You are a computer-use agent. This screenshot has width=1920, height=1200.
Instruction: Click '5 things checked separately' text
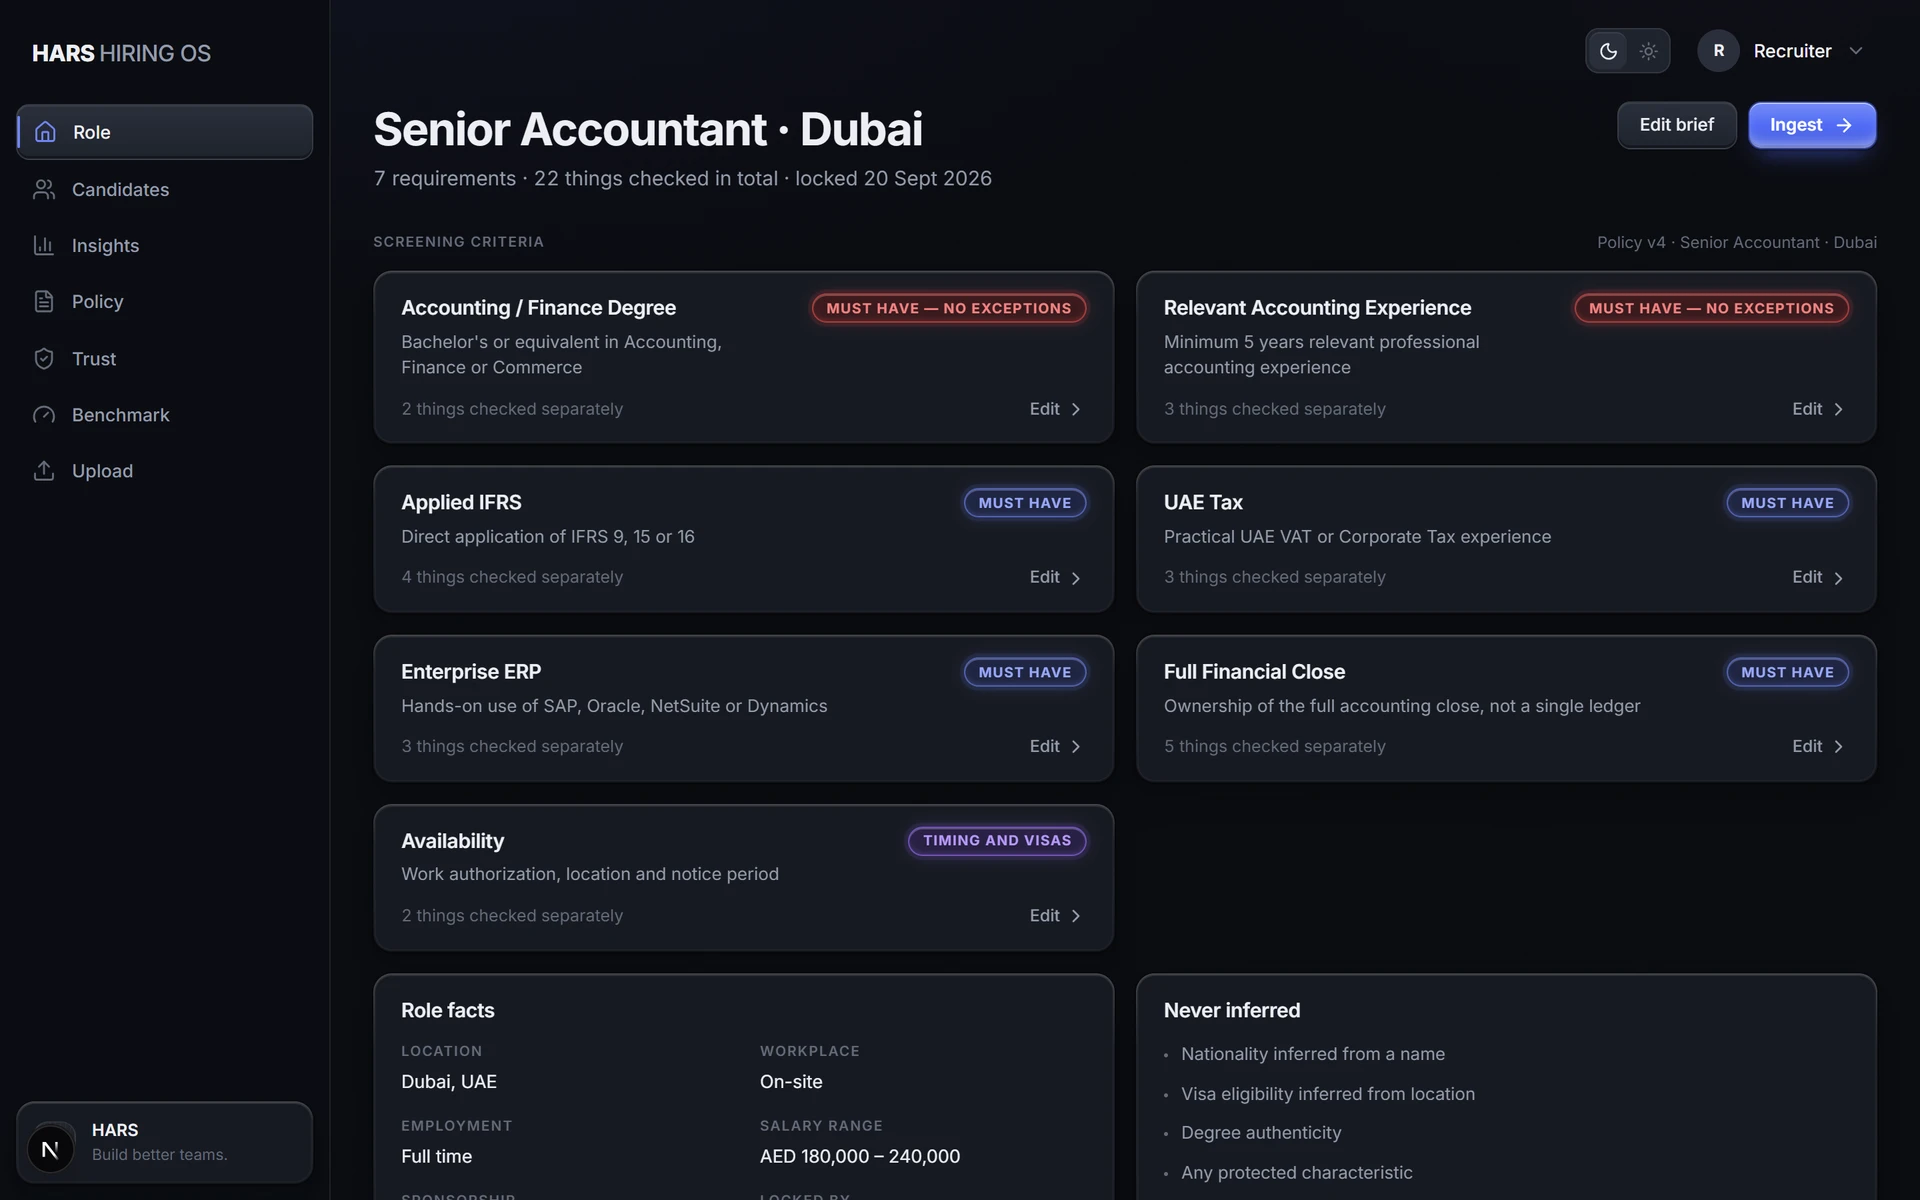pos(1274,746)
